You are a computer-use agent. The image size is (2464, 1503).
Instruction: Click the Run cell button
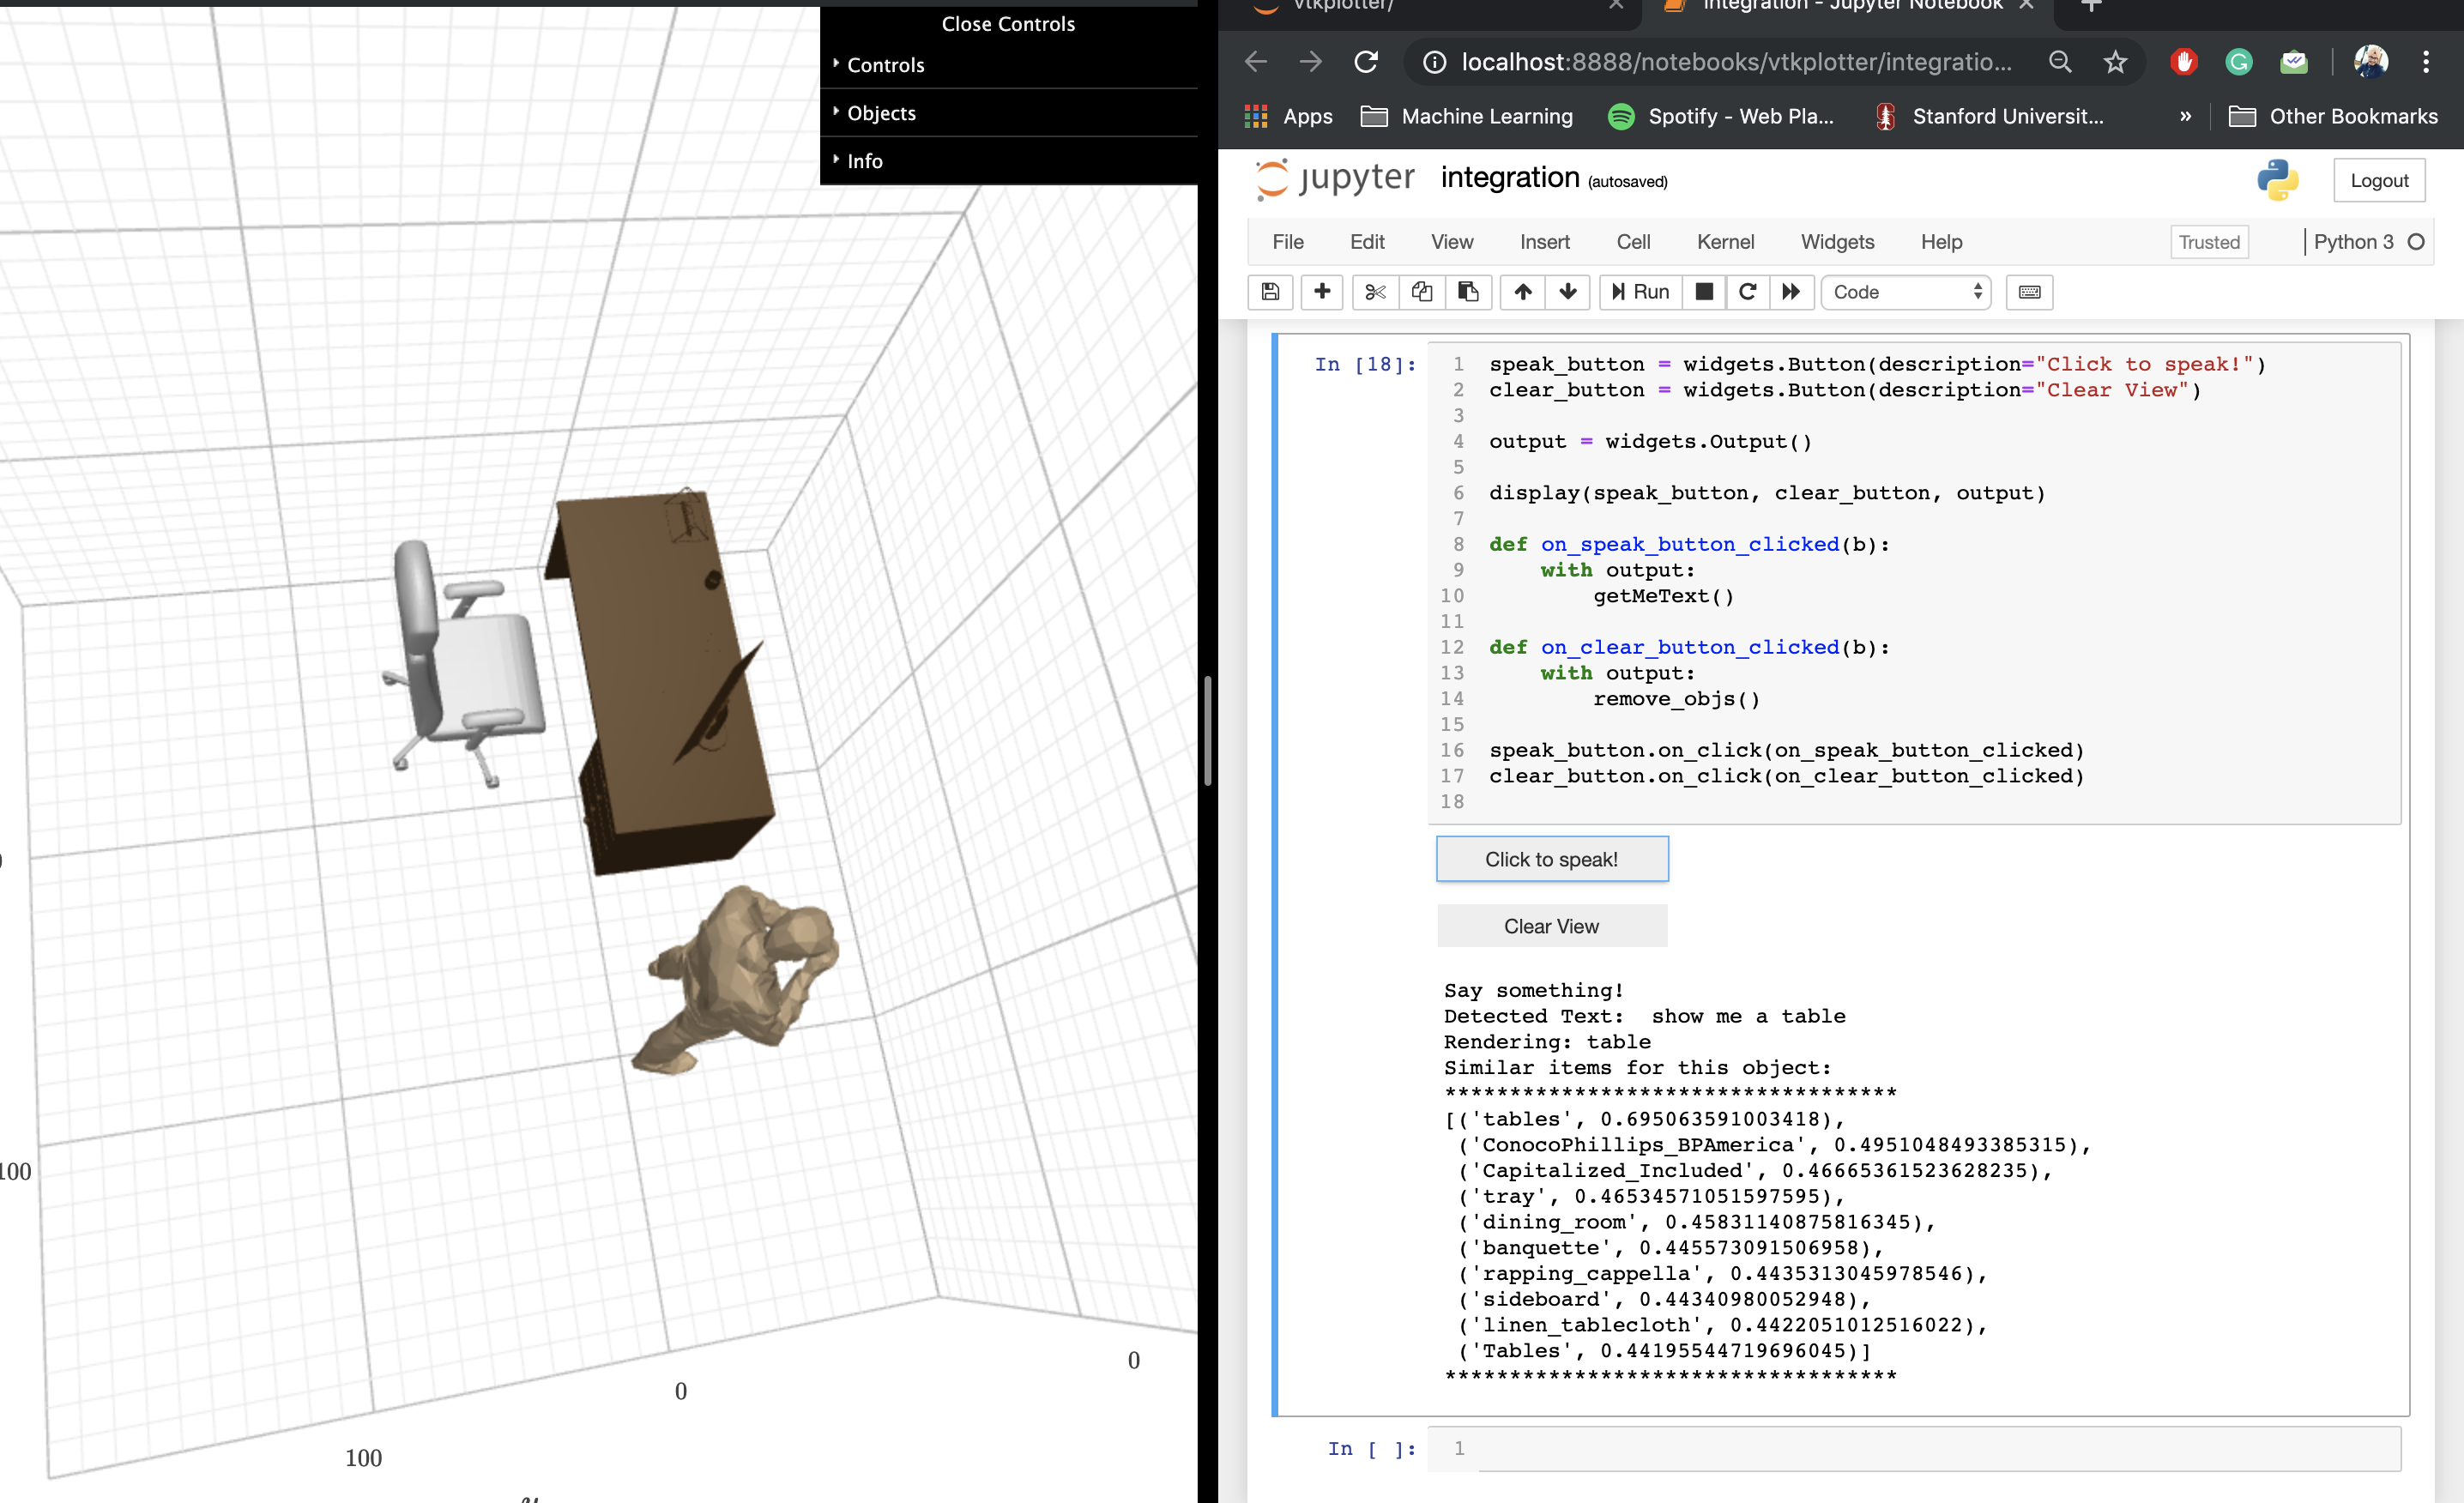(x=1639, y=293)
